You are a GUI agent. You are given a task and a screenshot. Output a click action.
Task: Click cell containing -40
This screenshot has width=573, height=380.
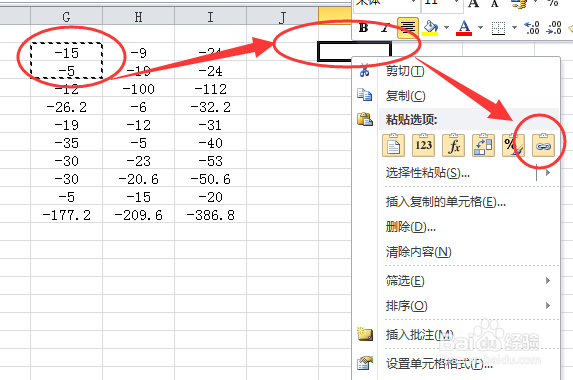(x=210, y=143)
